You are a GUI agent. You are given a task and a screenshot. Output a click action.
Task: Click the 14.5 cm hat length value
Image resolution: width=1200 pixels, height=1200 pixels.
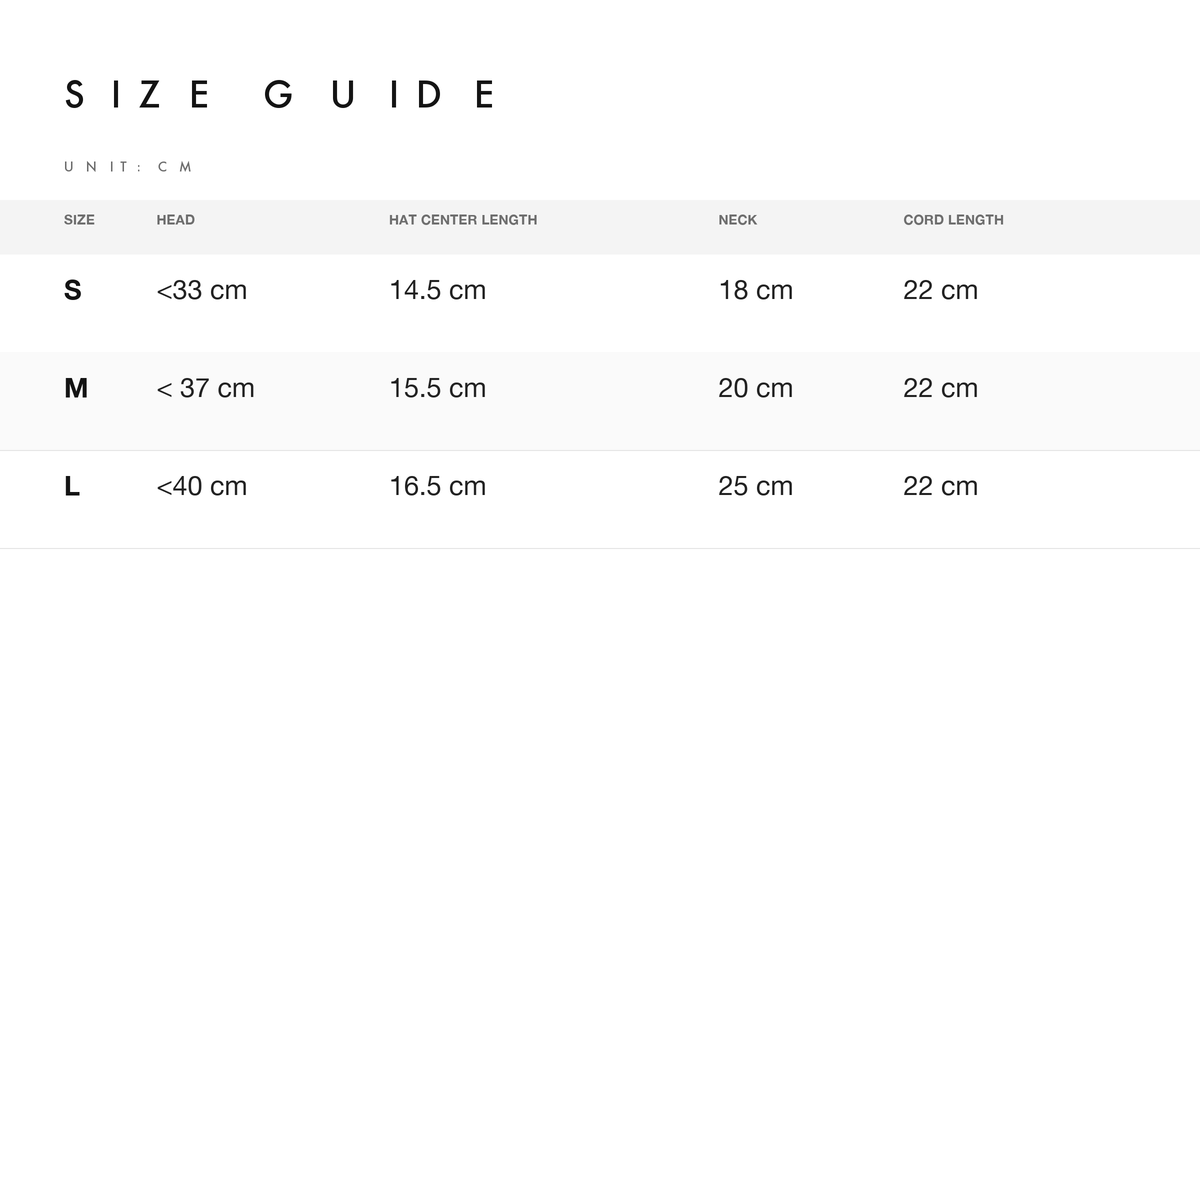(x=438, y=290)
